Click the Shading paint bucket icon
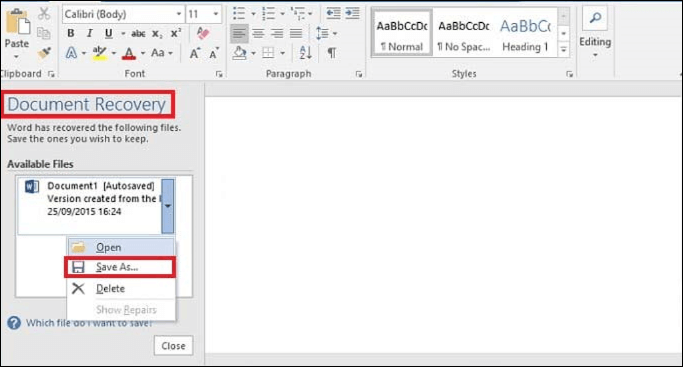Image resolution: width=683 pixels, height=367 pixels. coord(240,53)
